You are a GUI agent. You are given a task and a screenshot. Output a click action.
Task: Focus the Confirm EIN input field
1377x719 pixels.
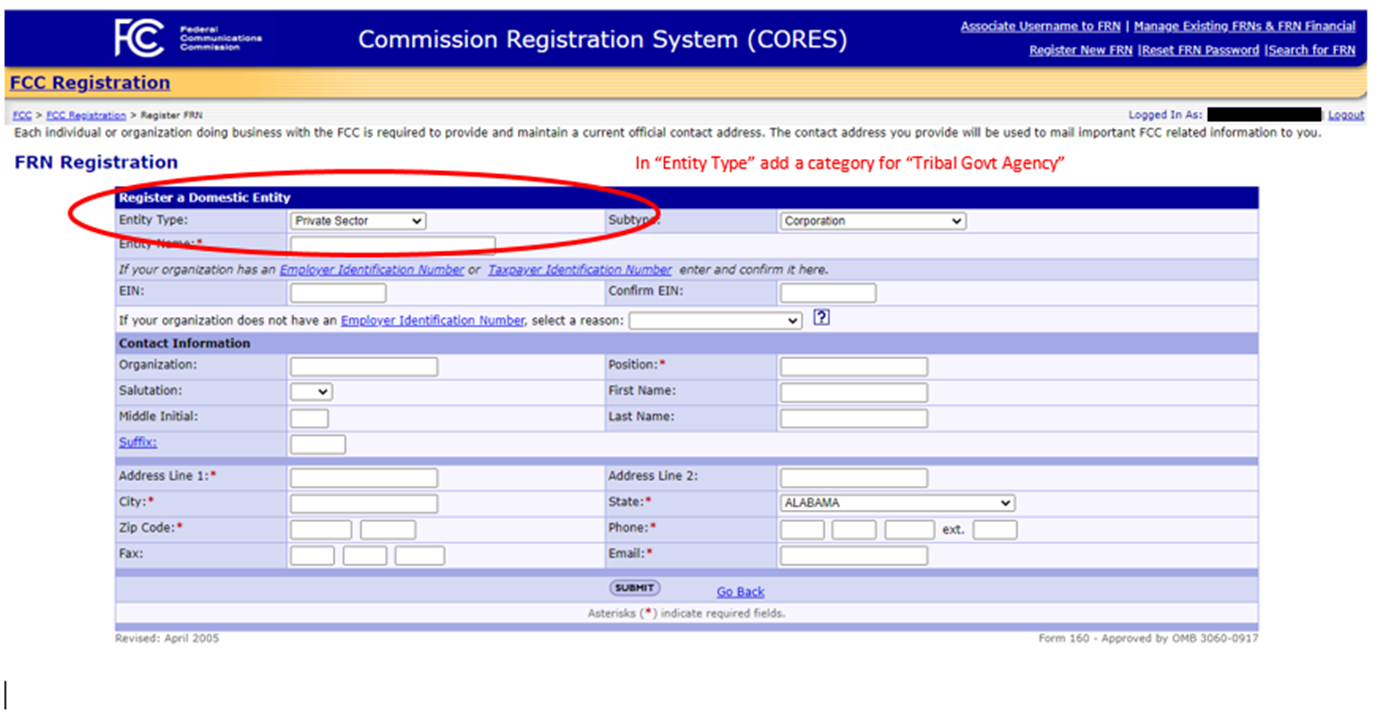[827, 293]
